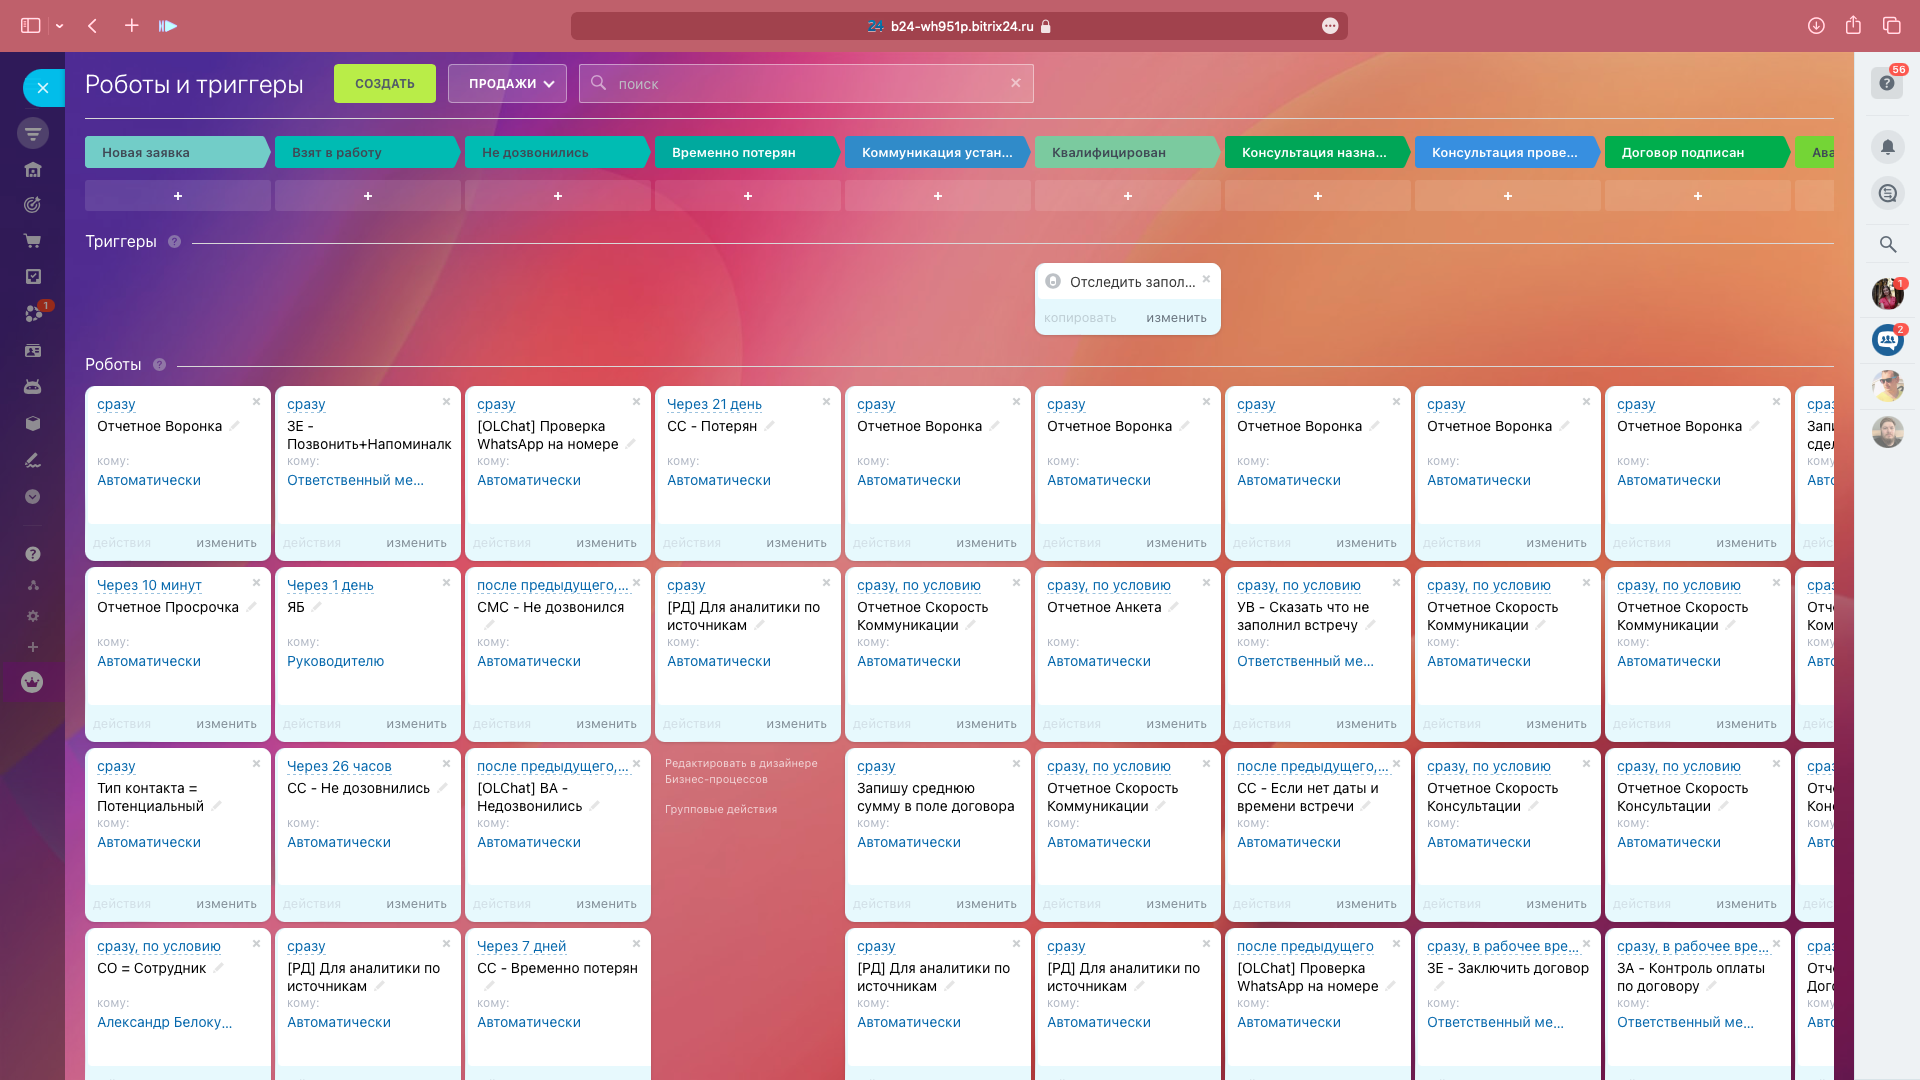The height and width of the screenshot is (1080, 1920).
Task: Click изменить on the Отследить запол... trigger
Action: tap(1176, 318)
